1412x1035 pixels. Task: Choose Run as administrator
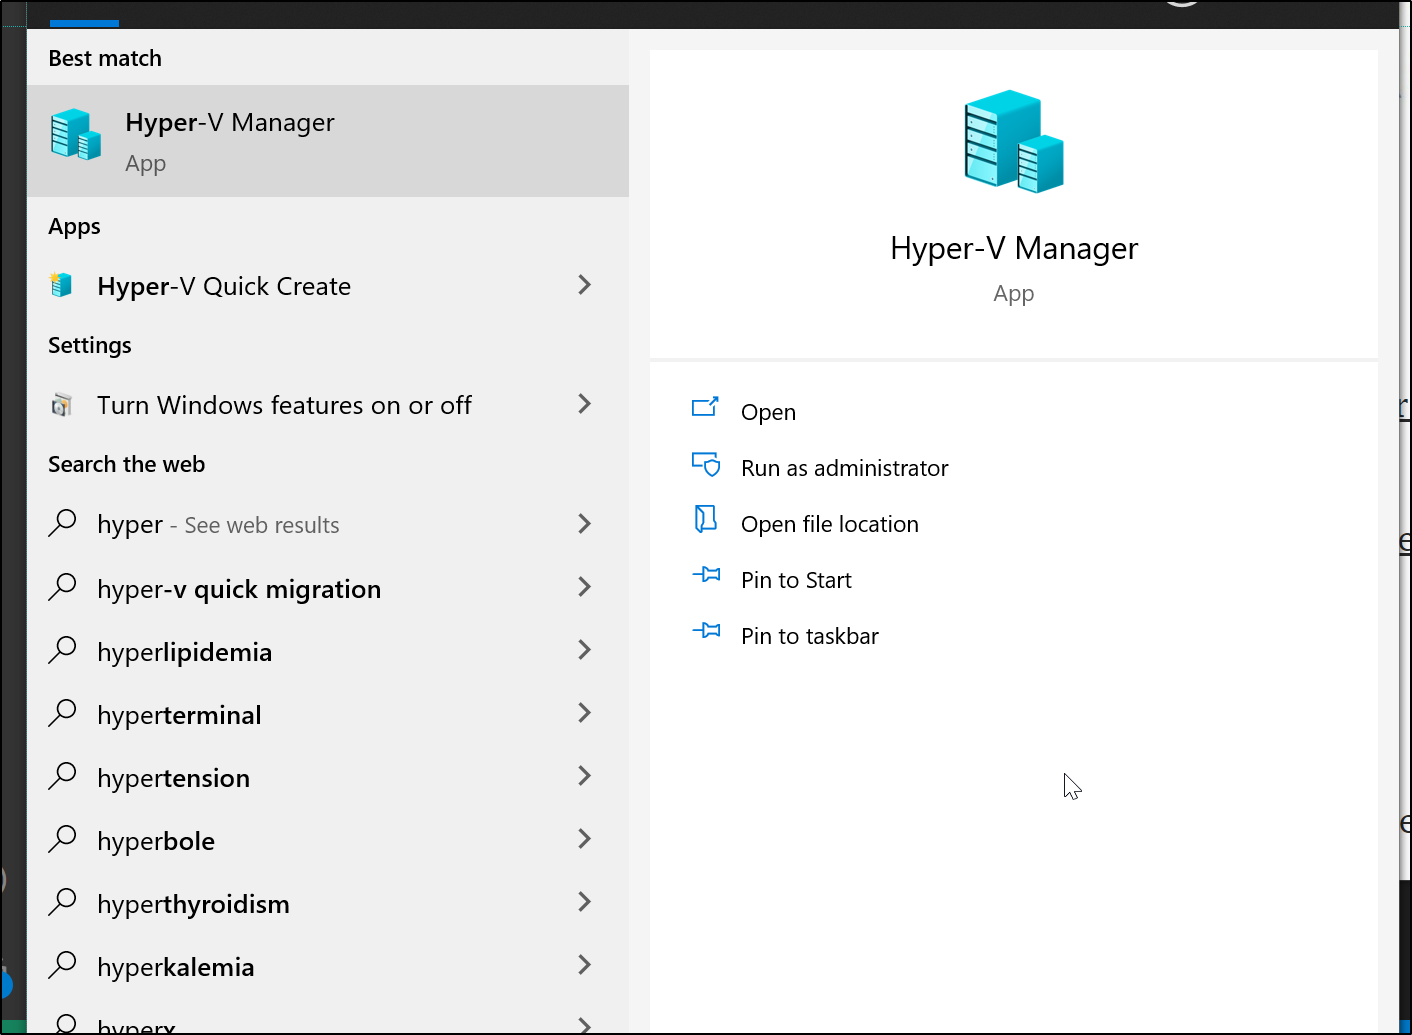[x=844, y=468]
